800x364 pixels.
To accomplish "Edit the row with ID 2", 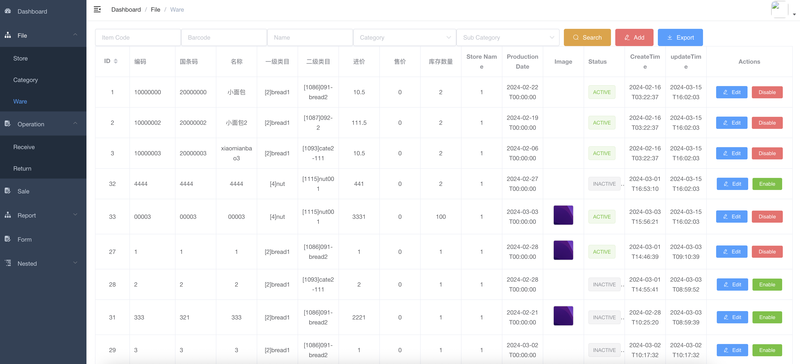I will (x=732, y=123).
